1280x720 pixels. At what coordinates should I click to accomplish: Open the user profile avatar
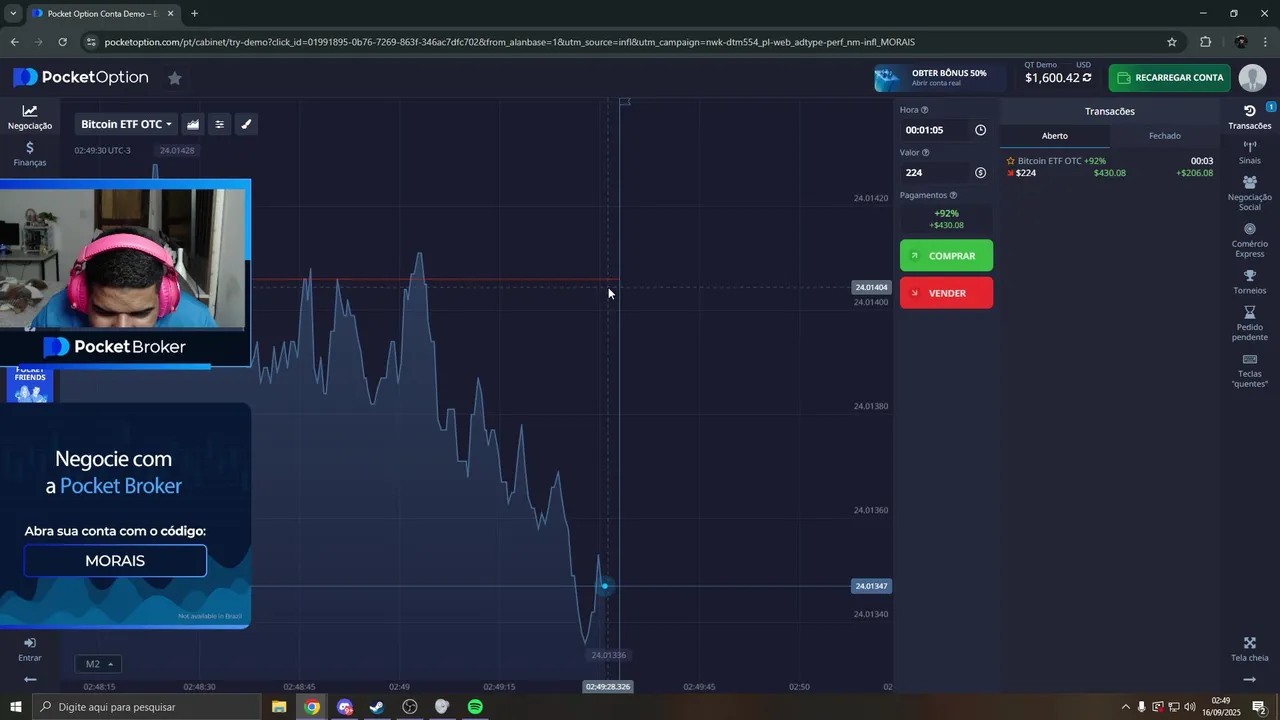1252,78
